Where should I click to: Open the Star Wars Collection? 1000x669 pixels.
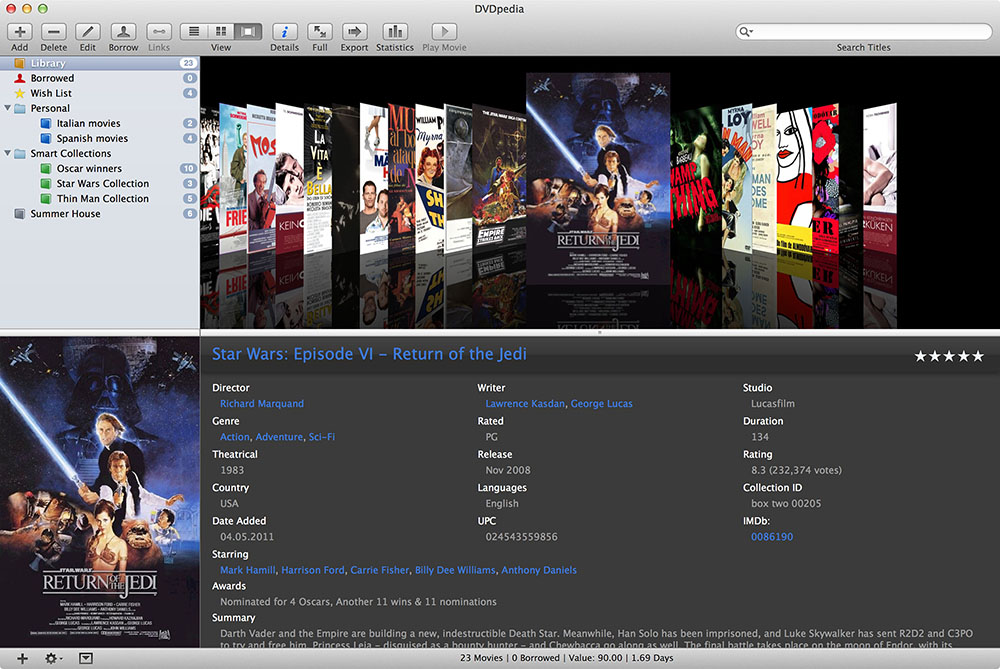click(x=102, y=184)
